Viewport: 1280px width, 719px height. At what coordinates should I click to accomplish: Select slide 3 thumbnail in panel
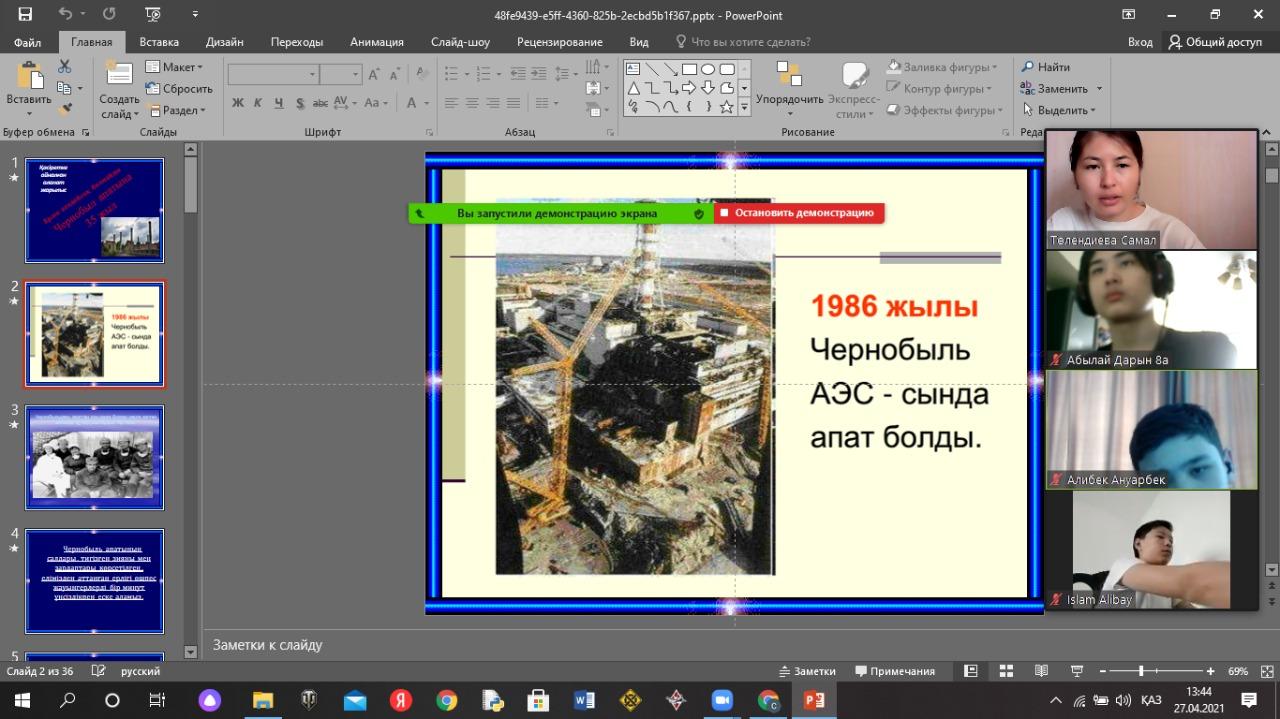click(94, 457)
